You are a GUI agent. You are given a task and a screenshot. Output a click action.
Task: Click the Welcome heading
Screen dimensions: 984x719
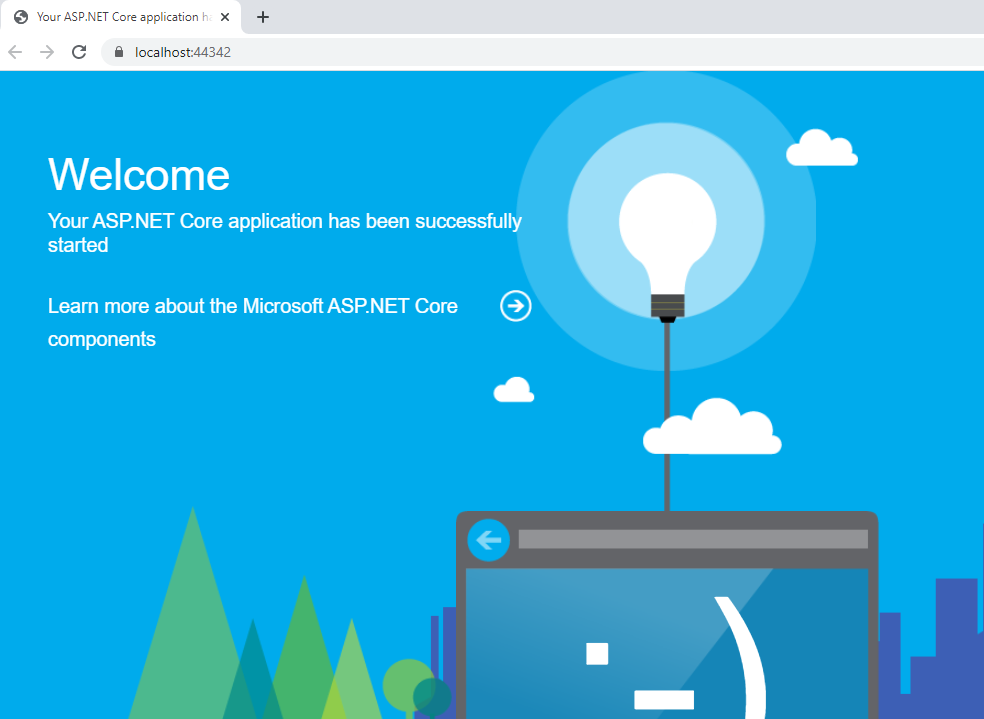[138, 175]
